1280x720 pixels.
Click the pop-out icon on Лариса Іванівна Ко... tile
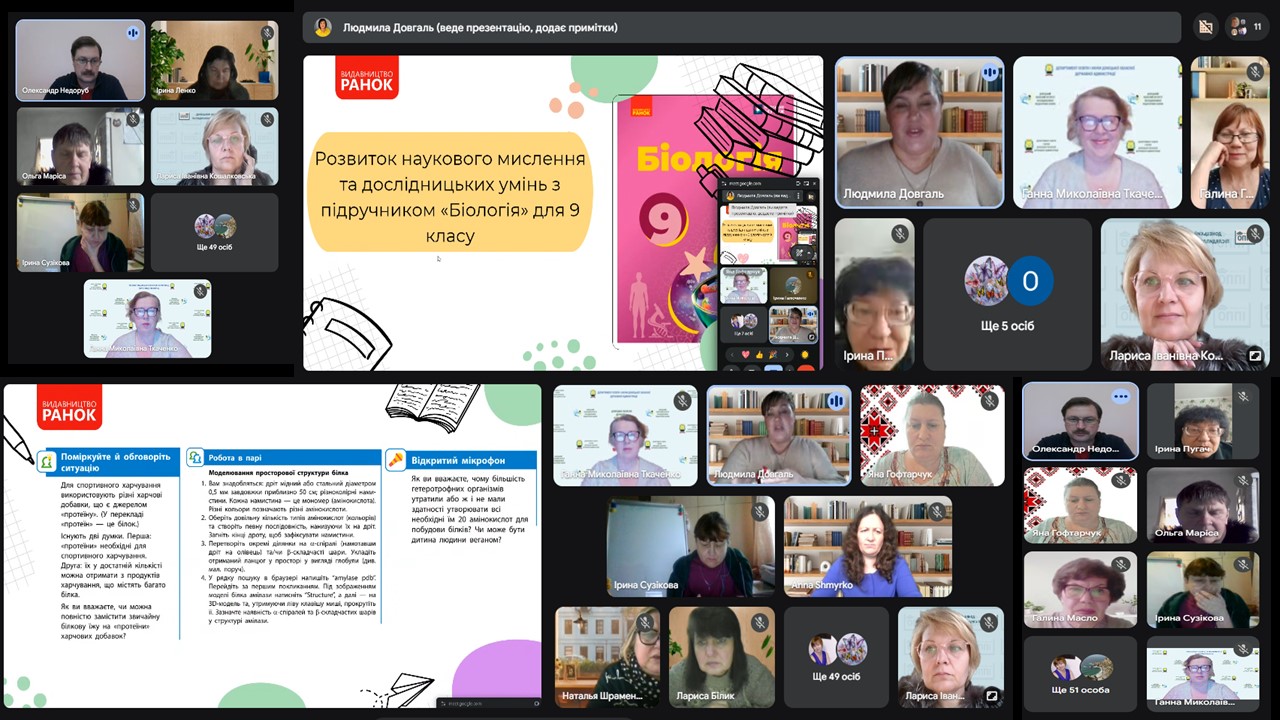(x=1255, y=355)
